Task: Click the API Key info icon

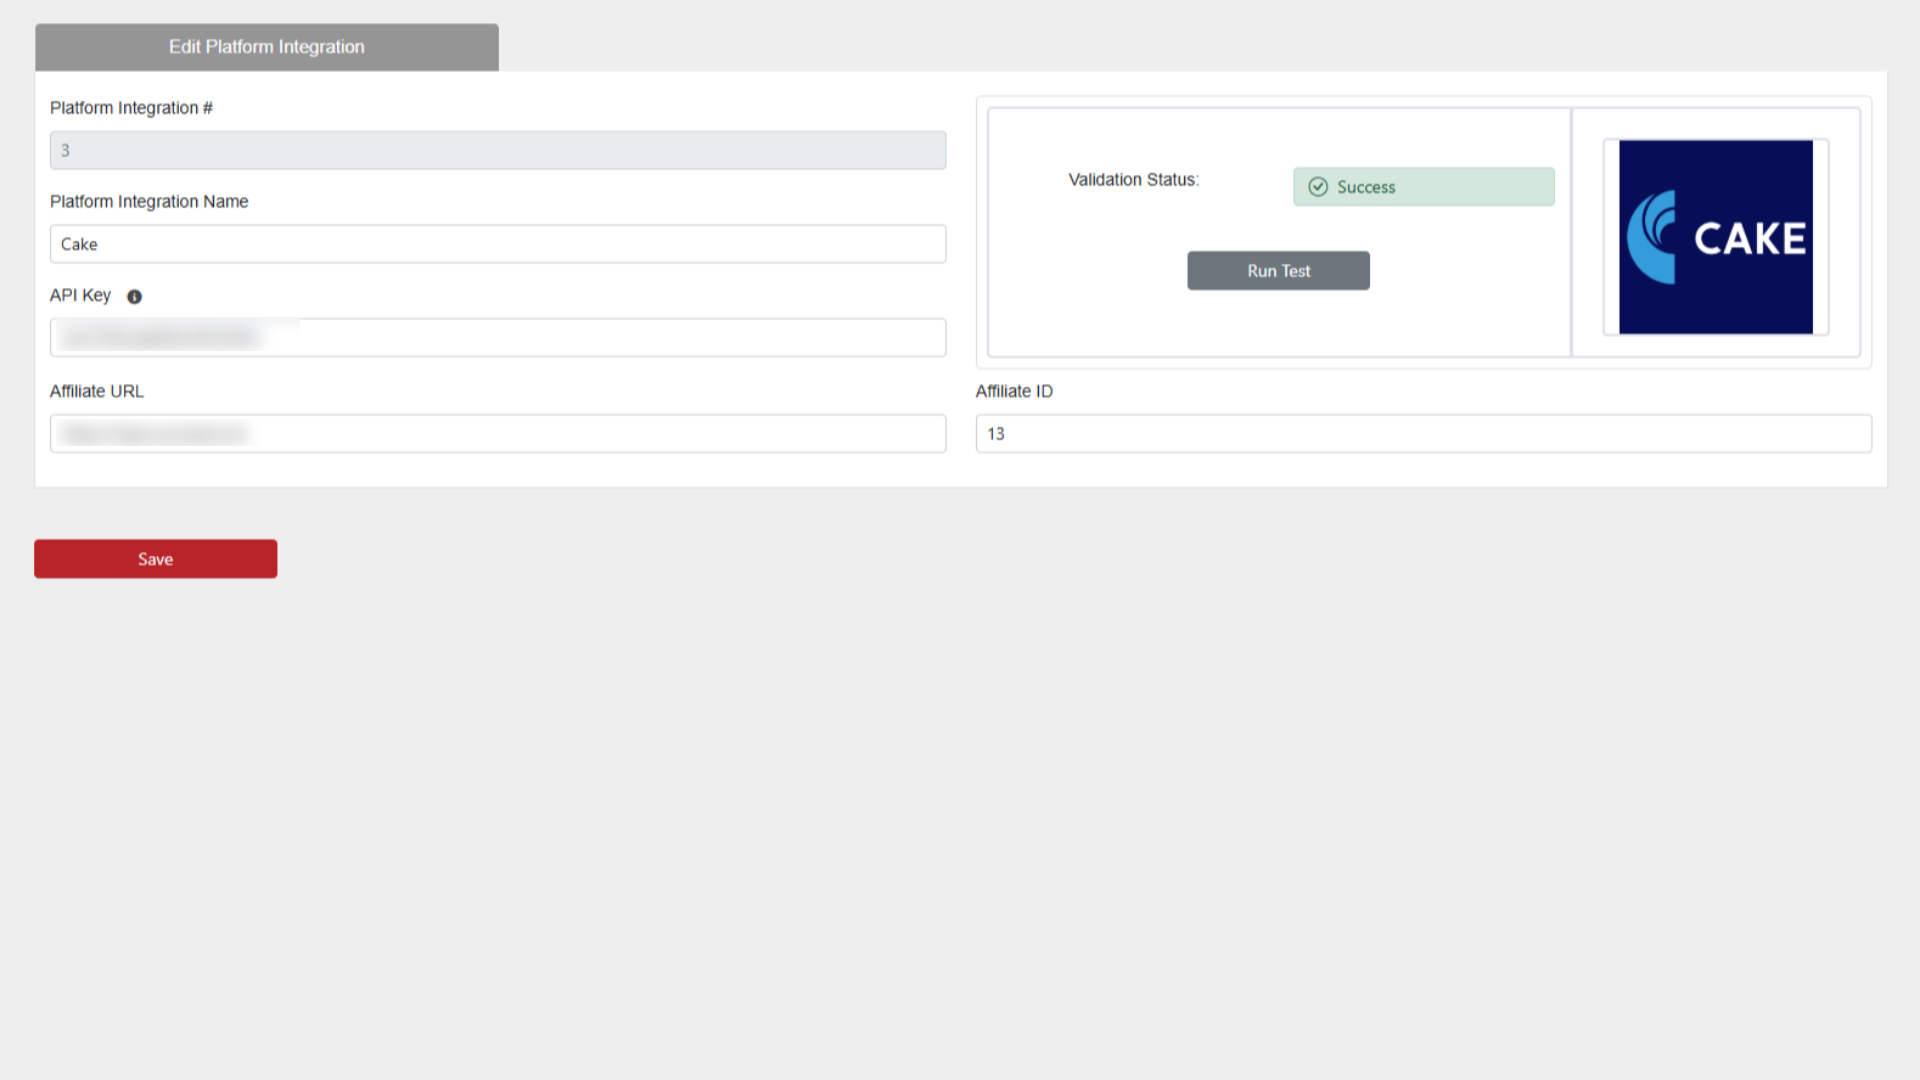Action: pyautogui.click(x=134, y=297)
